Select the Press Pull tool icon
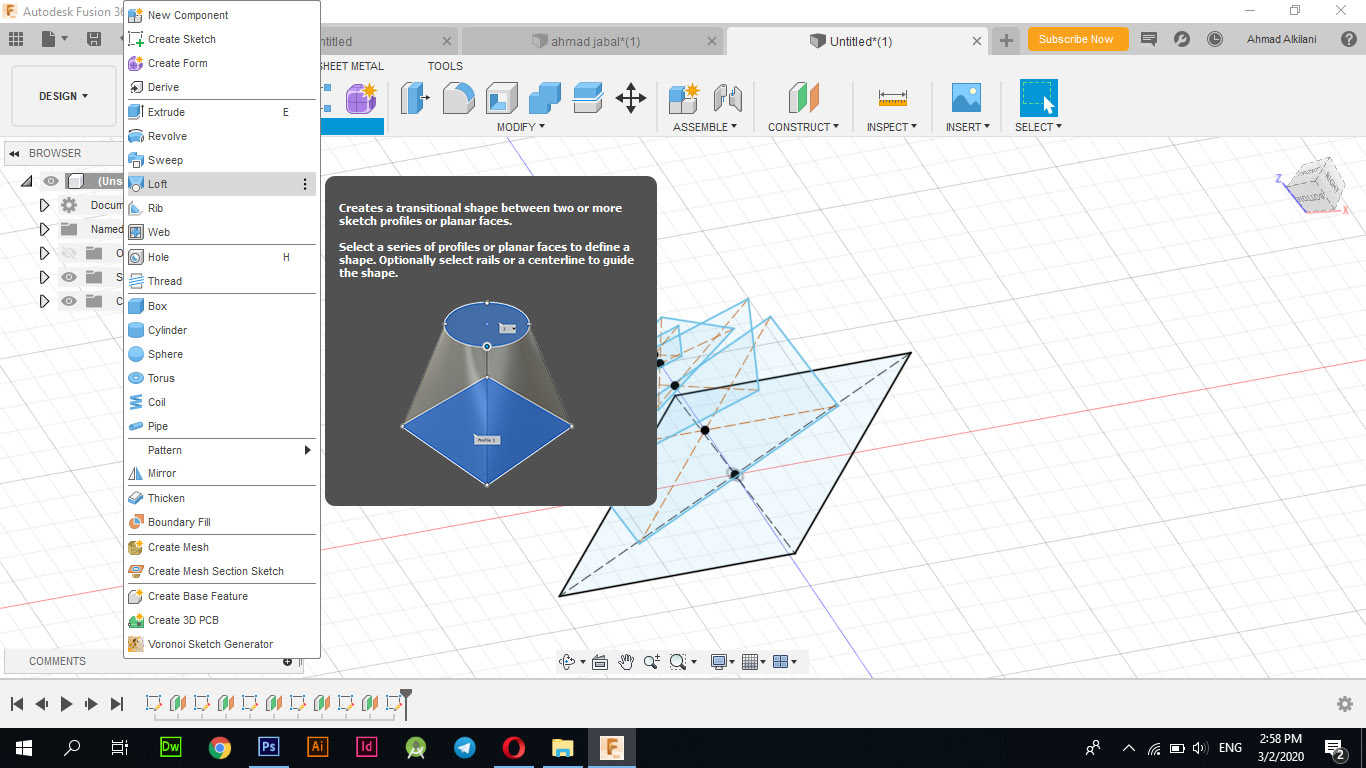This screenshot has height=768, width=1366. pyautogui.click(x=415, y=98)
